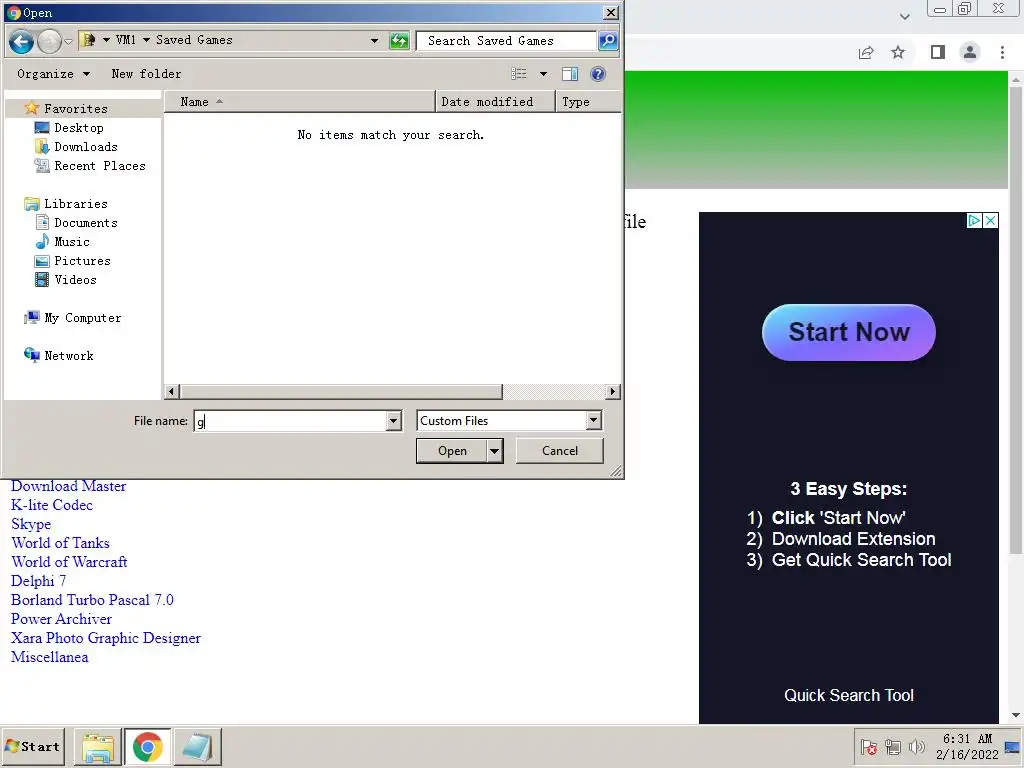Open Documents library

tap(86, 223)
